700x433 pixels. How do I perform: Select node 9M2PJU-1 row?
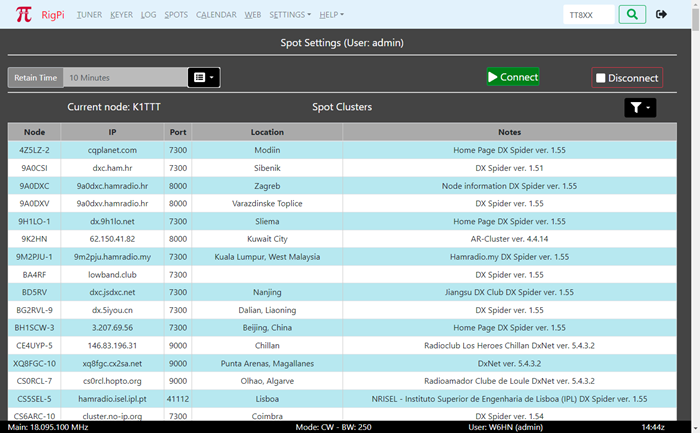[x=342, y=257]
